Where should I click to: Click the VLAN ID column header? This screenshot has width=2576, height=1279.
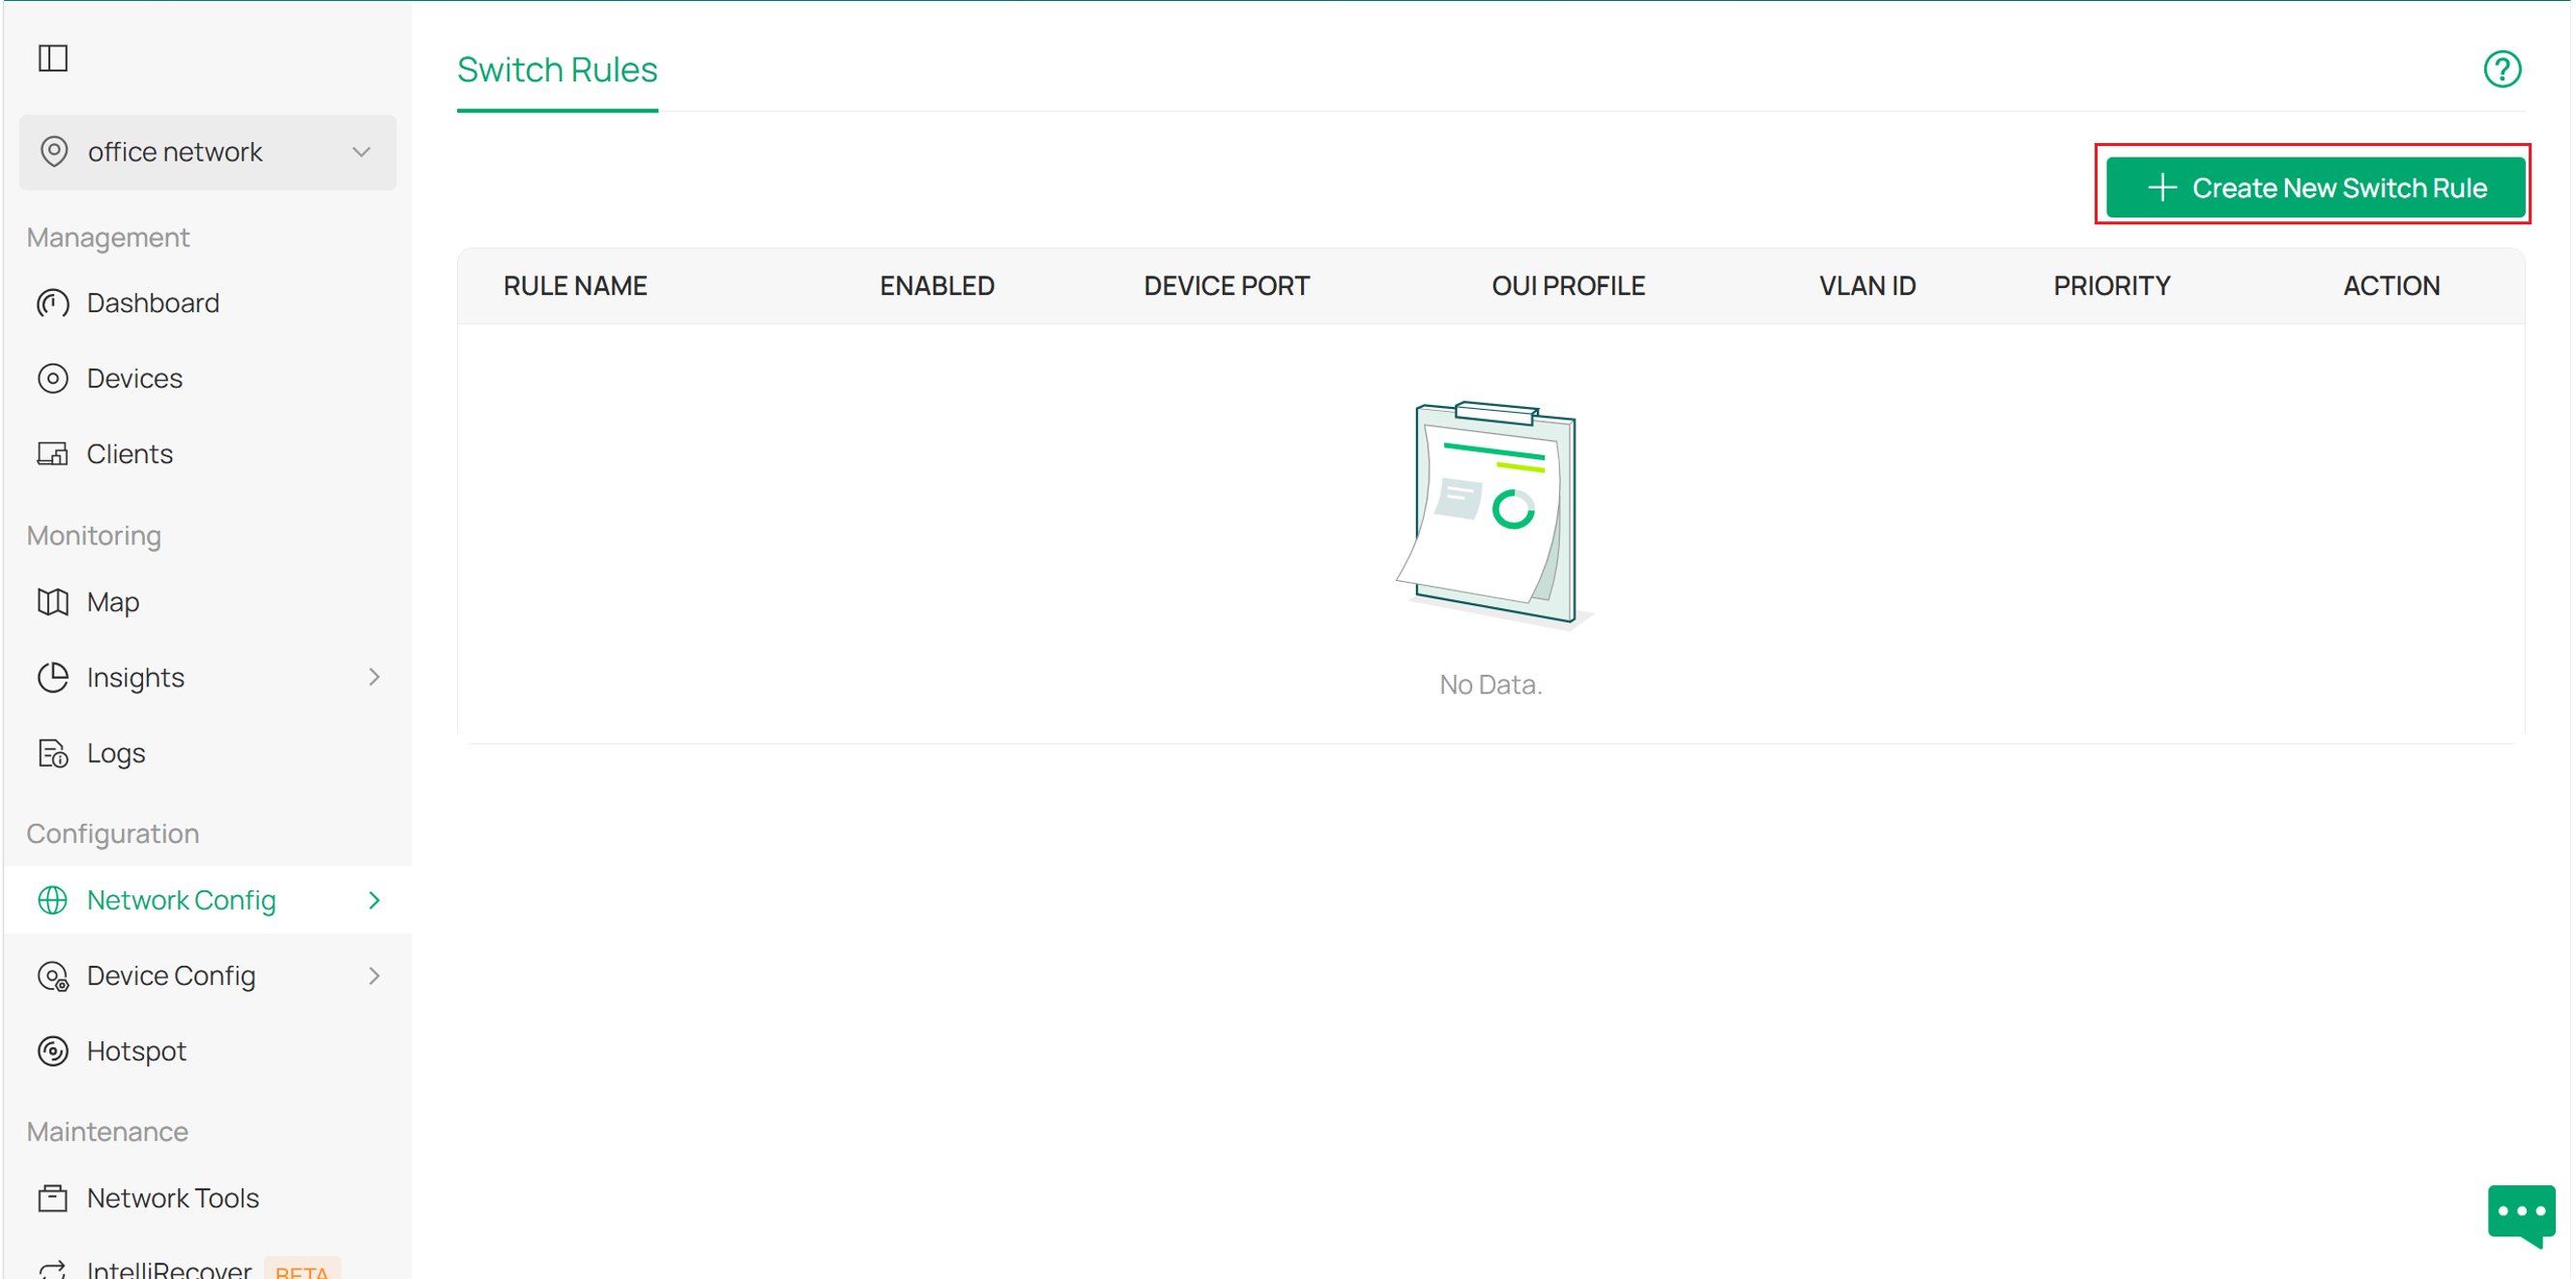[x=1867, y=286]
